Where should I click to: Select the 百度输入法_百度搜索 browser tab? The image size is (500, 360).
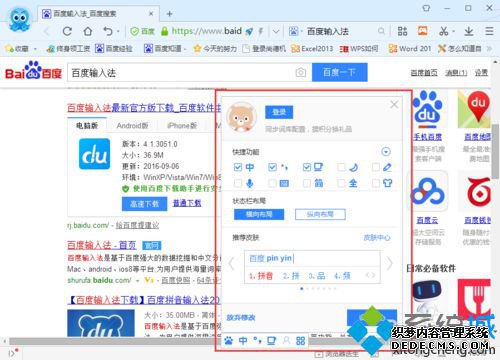[98, 14]
